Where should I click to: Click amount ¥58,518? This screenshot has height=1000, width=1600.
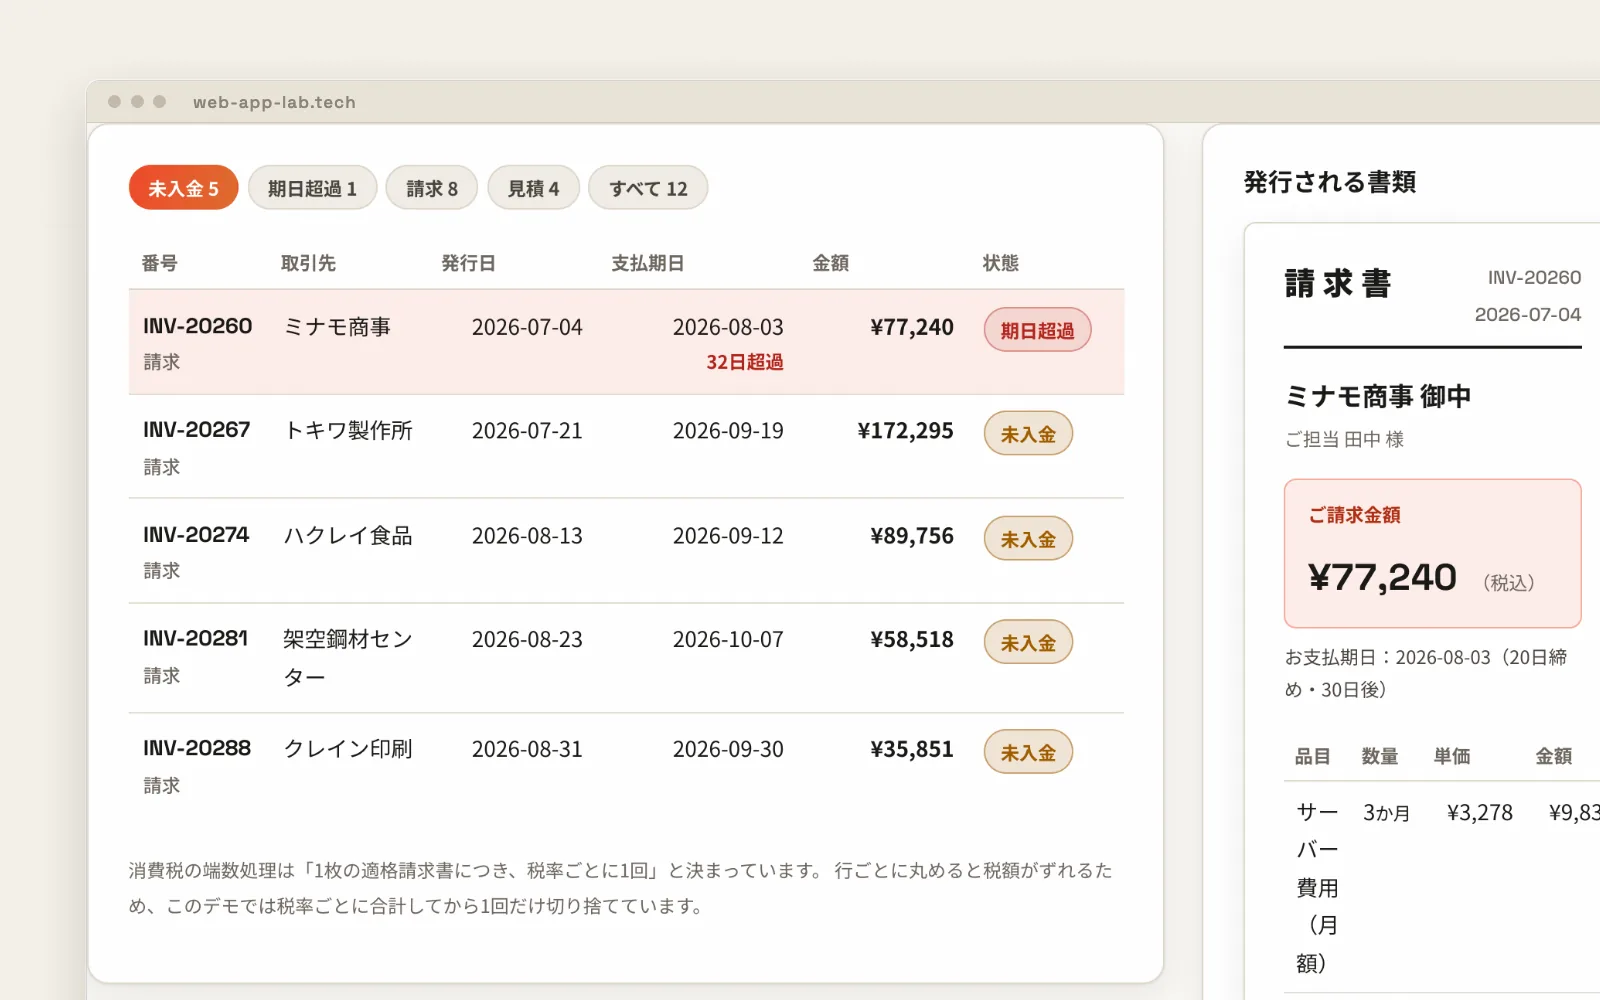pyautogui.click(x=912, y=640)
